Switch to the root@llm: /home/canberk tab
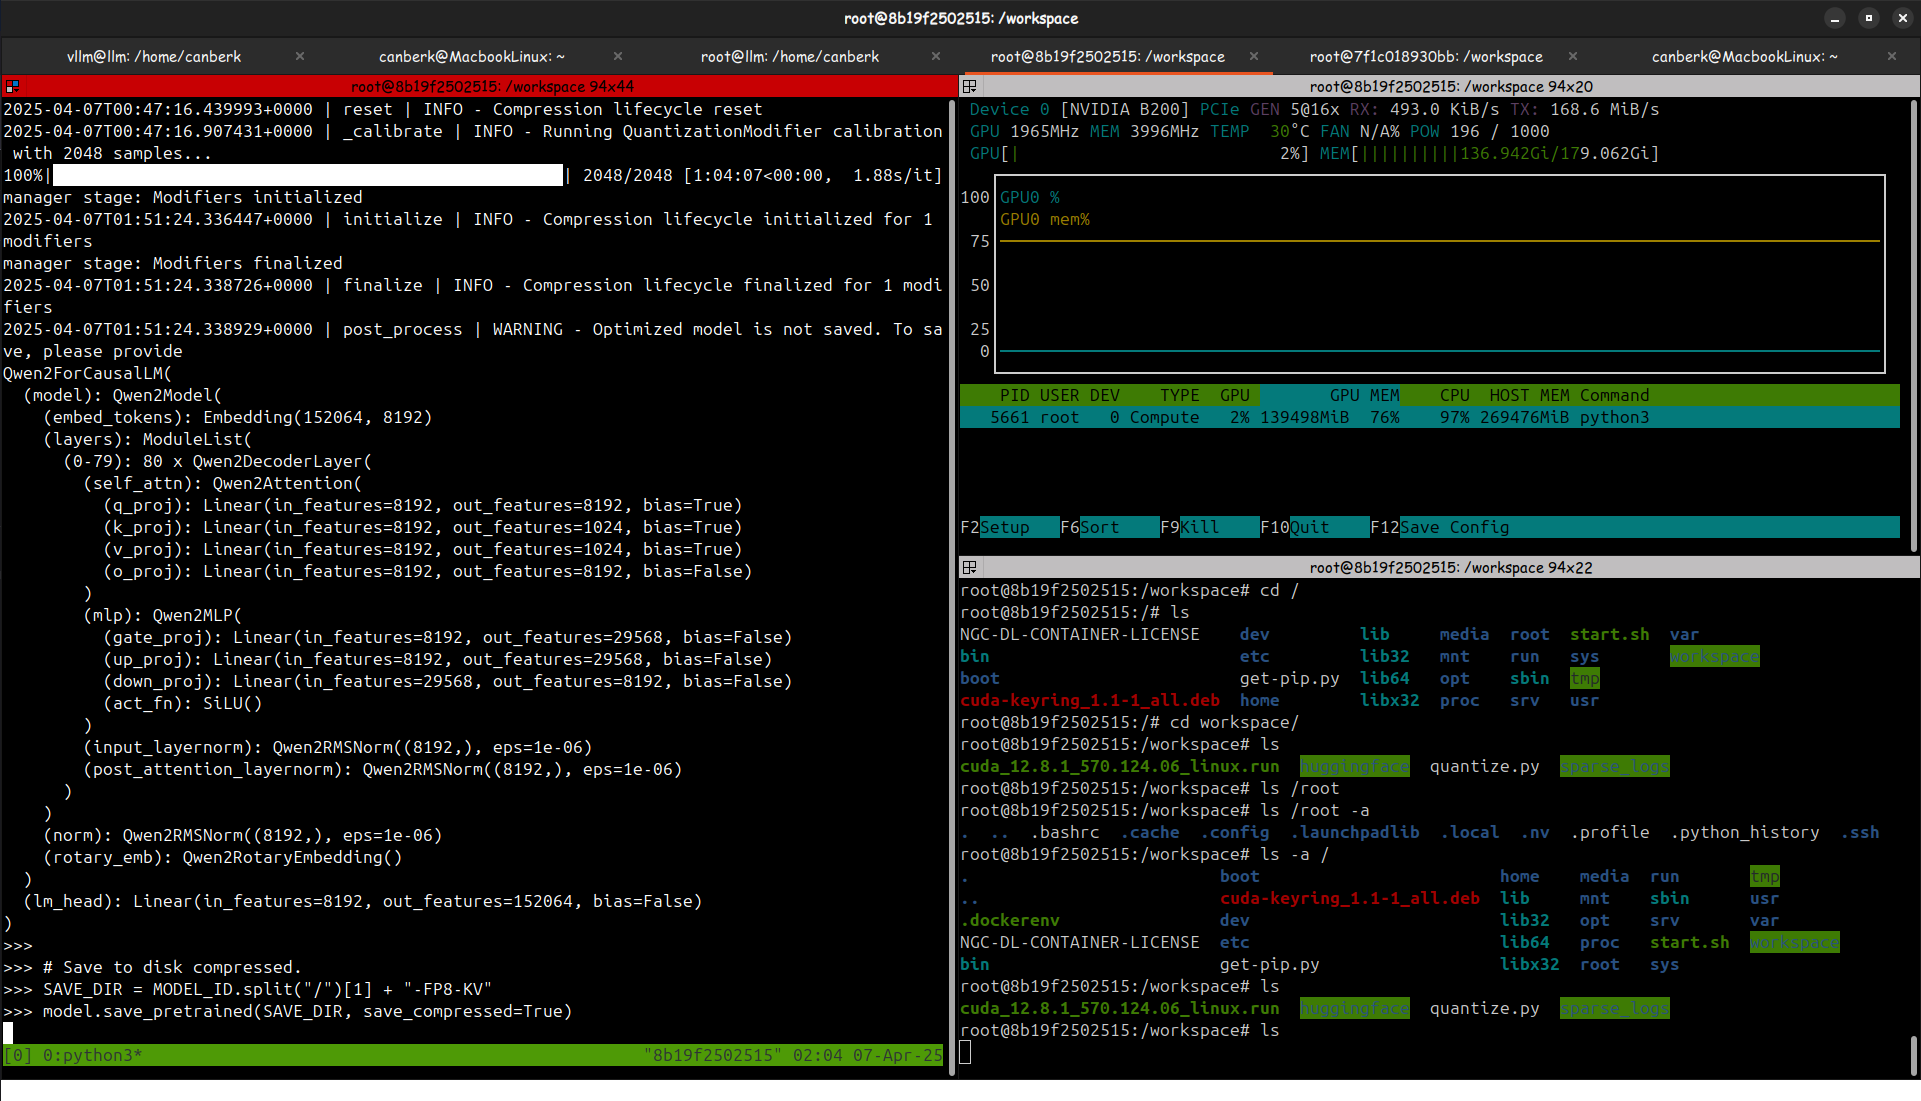This screenshot has width=1921, height=1101. [790, 57]
